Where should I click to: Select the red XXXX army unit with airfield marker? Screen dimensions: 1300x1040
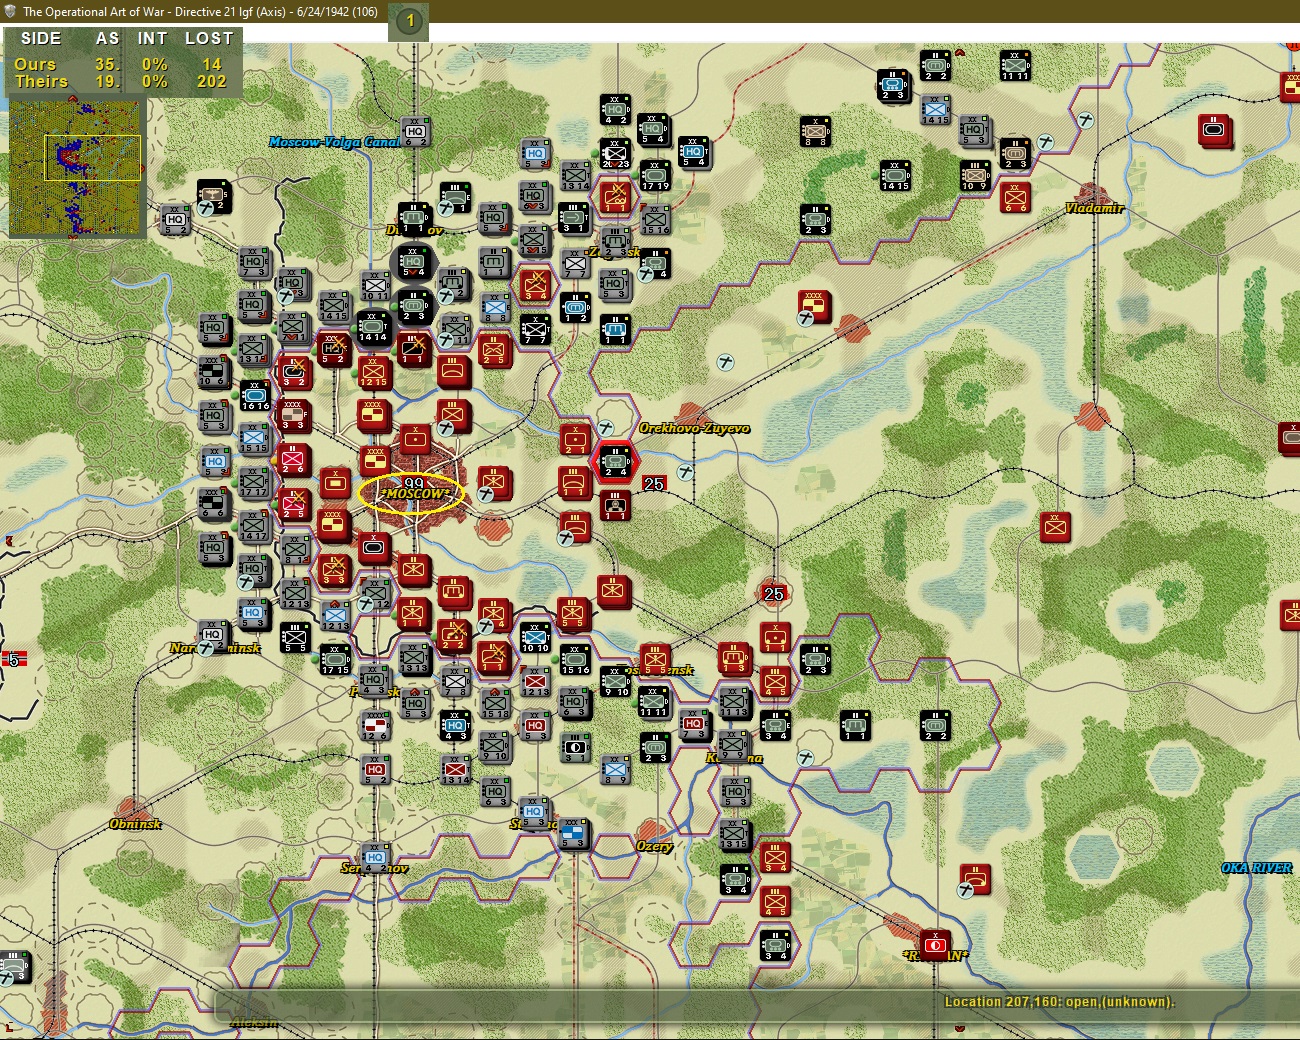[x=814, y=306]
